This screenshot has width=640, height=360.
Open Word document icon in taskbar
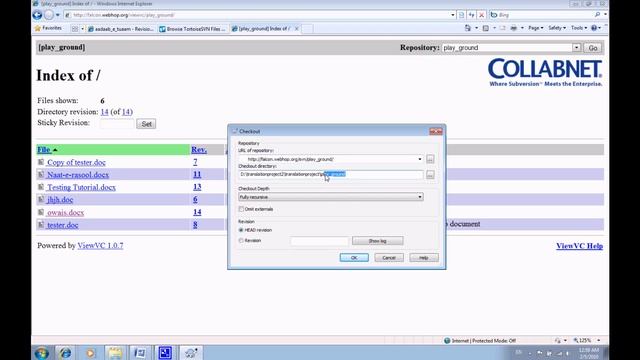[140, 353]
